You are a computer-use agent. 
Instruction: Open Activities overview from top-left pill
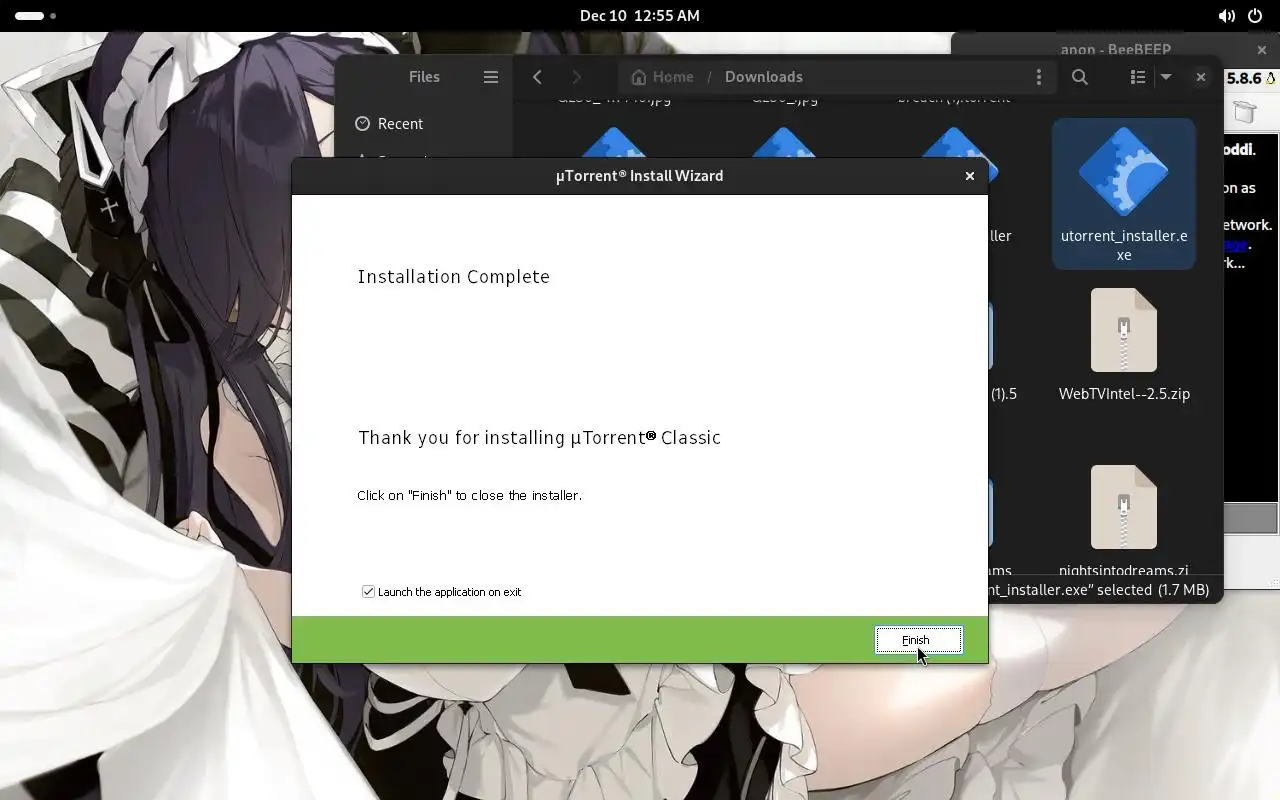coord(35,16)
